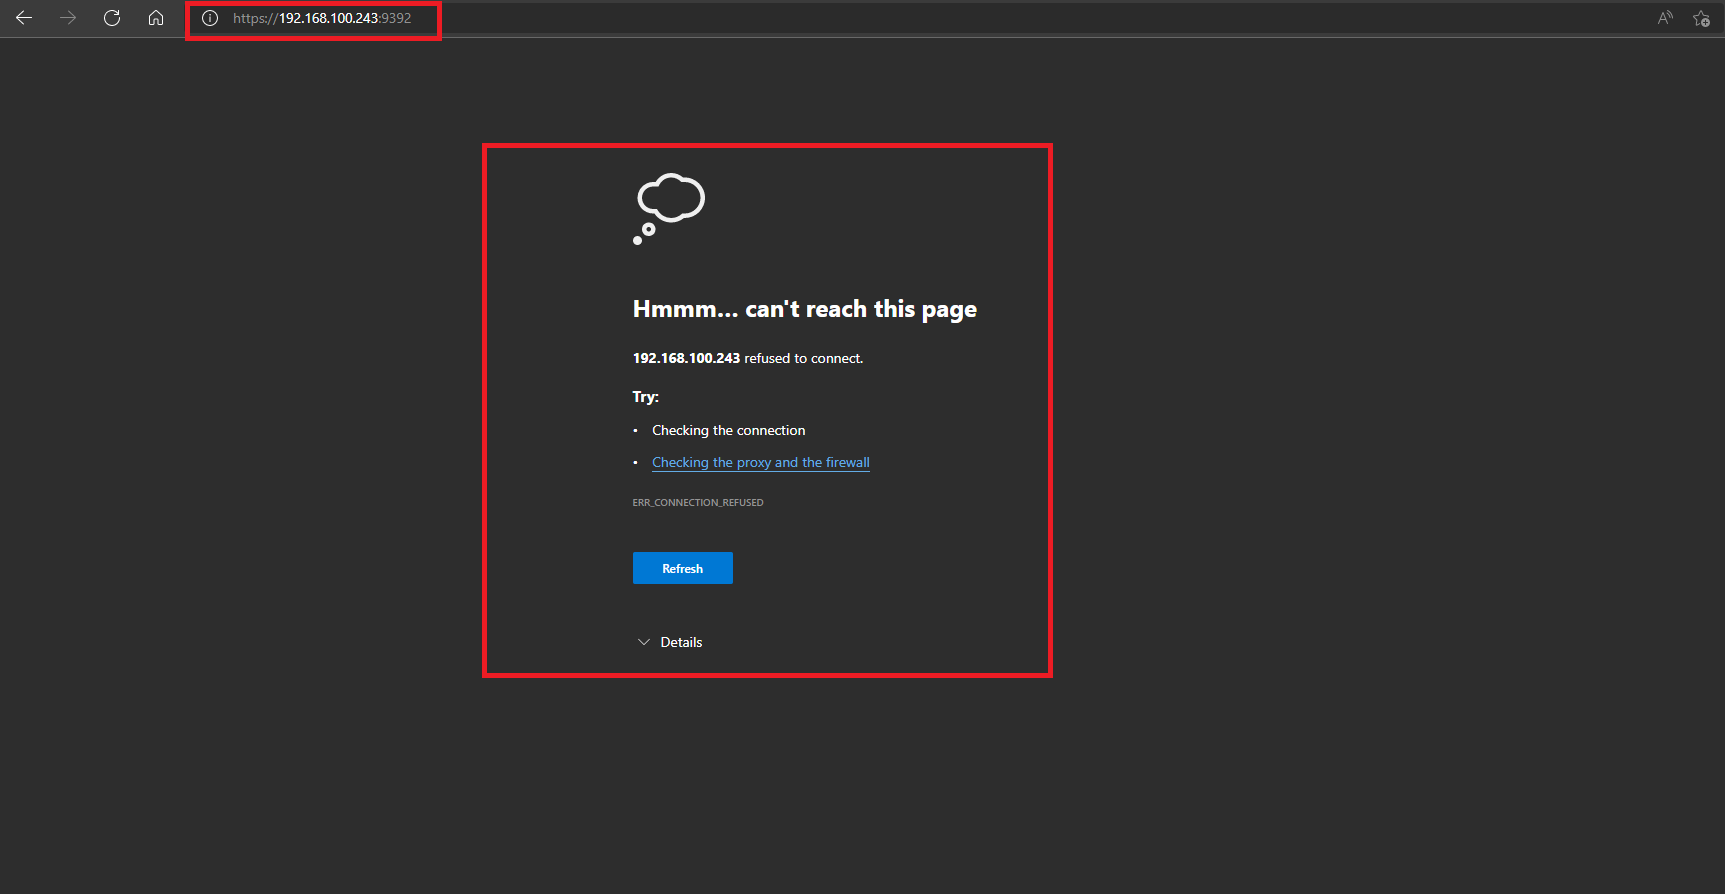
Task: Click the port number 9392 in the URL
Action: 397,18
